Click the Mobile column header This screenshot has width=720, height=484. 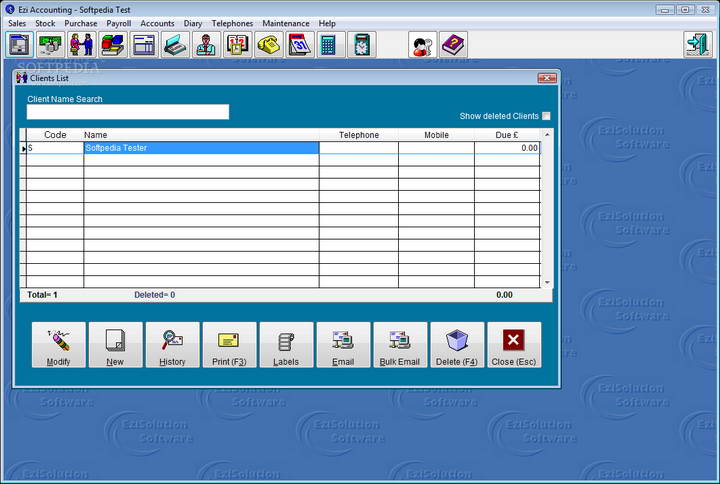436,135
